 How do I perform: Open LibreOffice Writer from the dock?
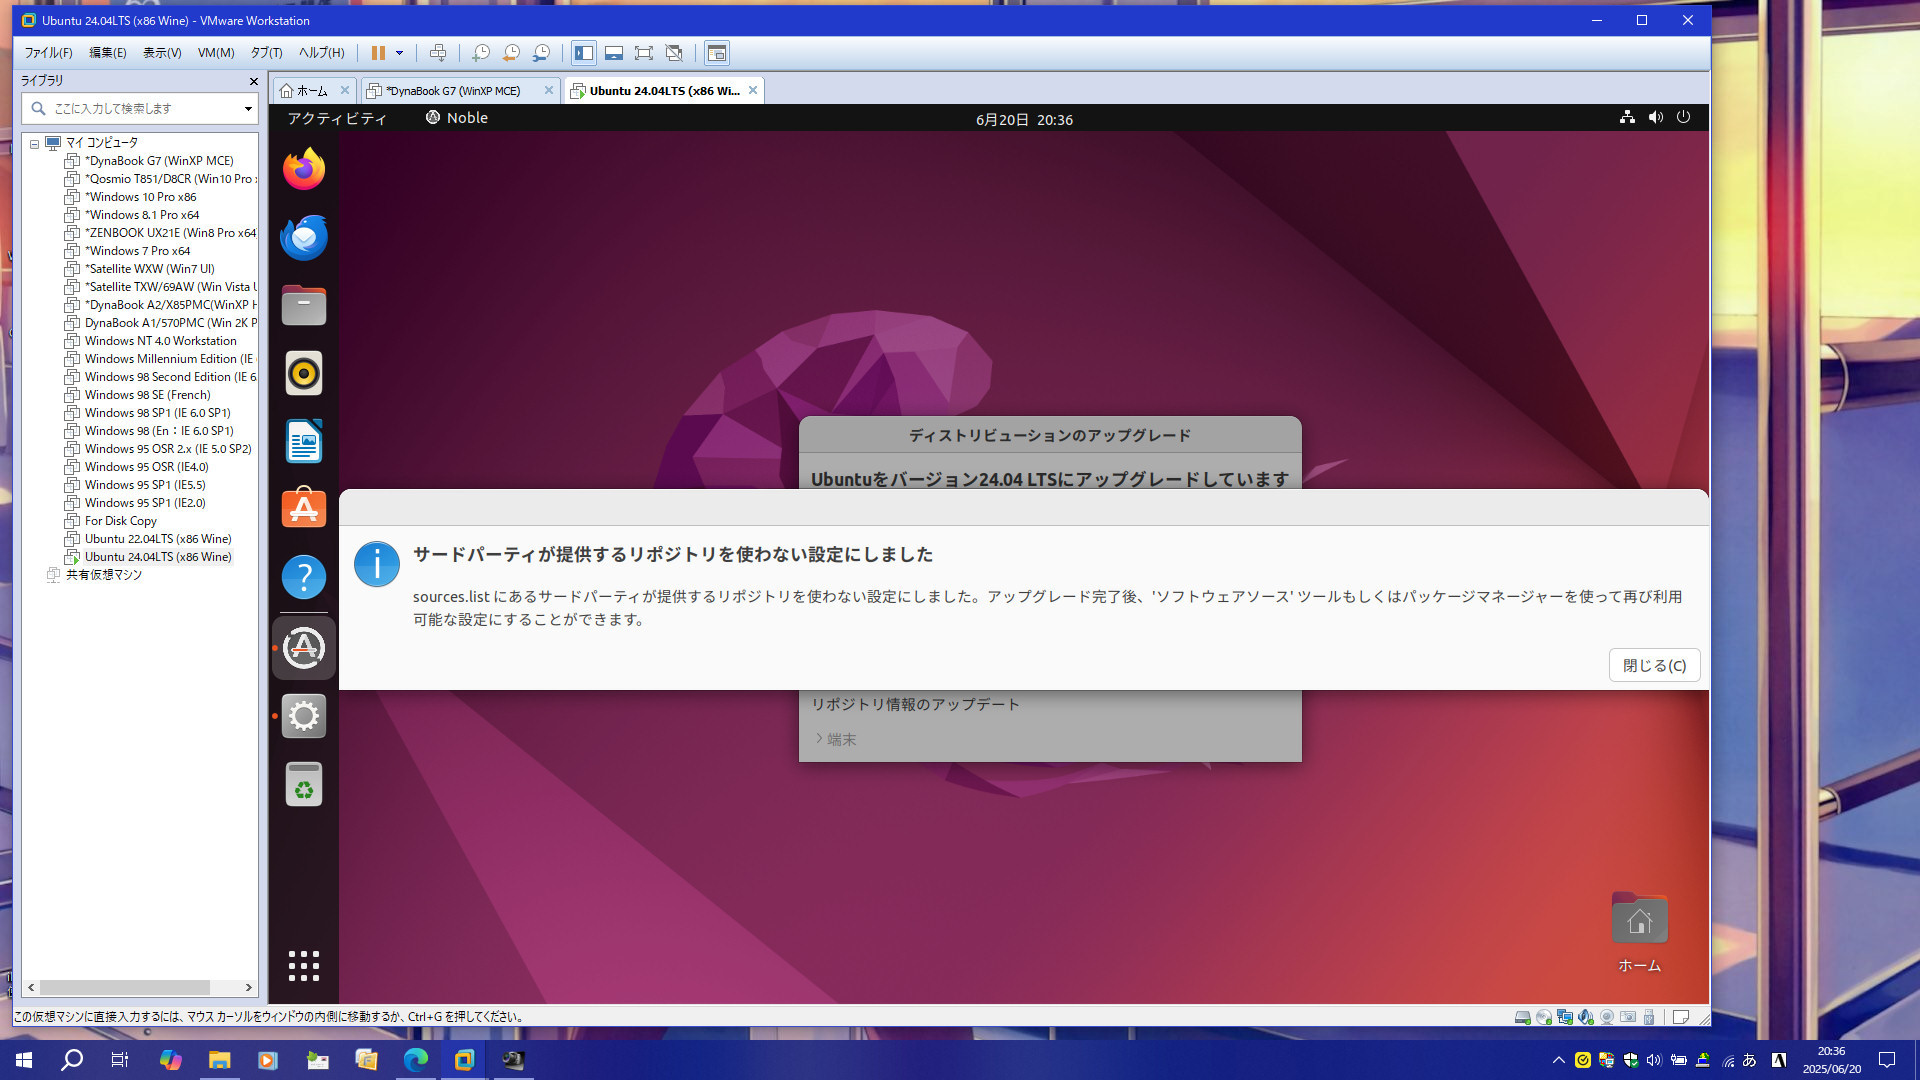click(x=304, y=441)
